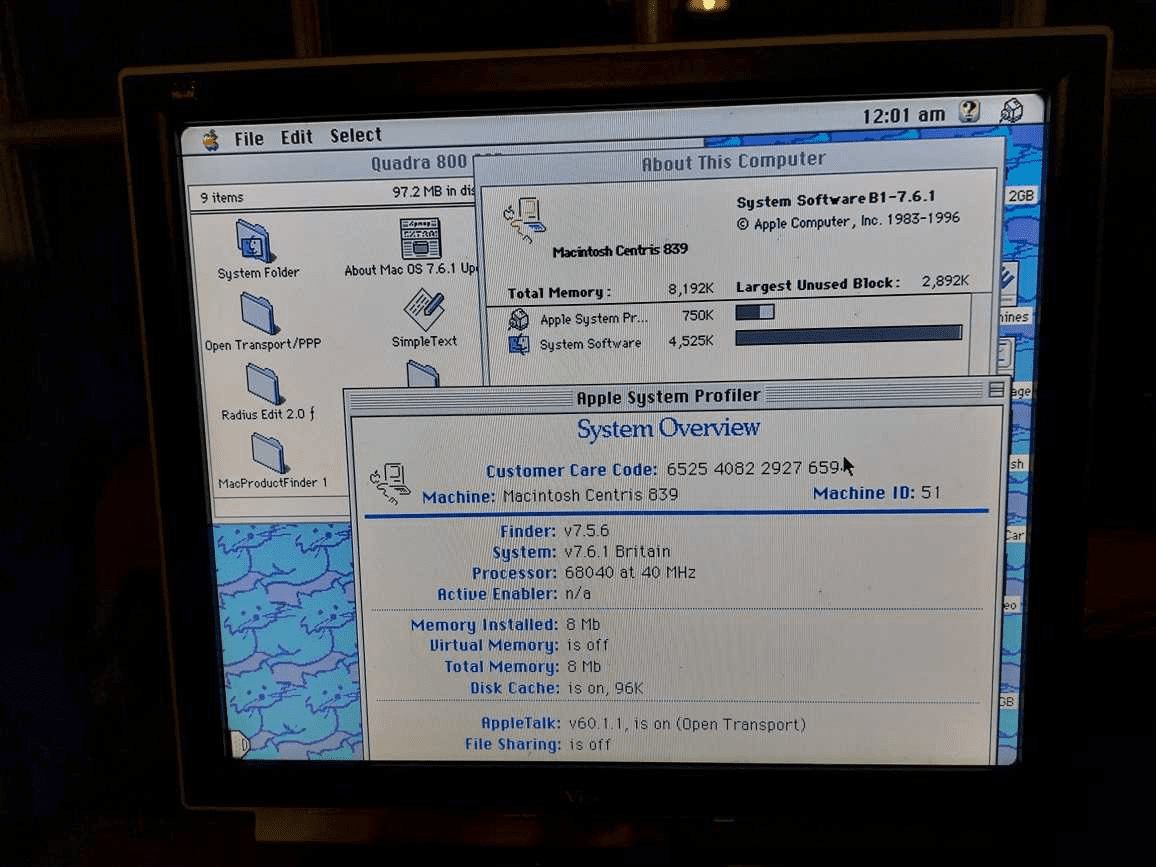Click the About This Computer title bar
Image resolution: width=1156 pixels, height=867 pixels.
[733, 161]
